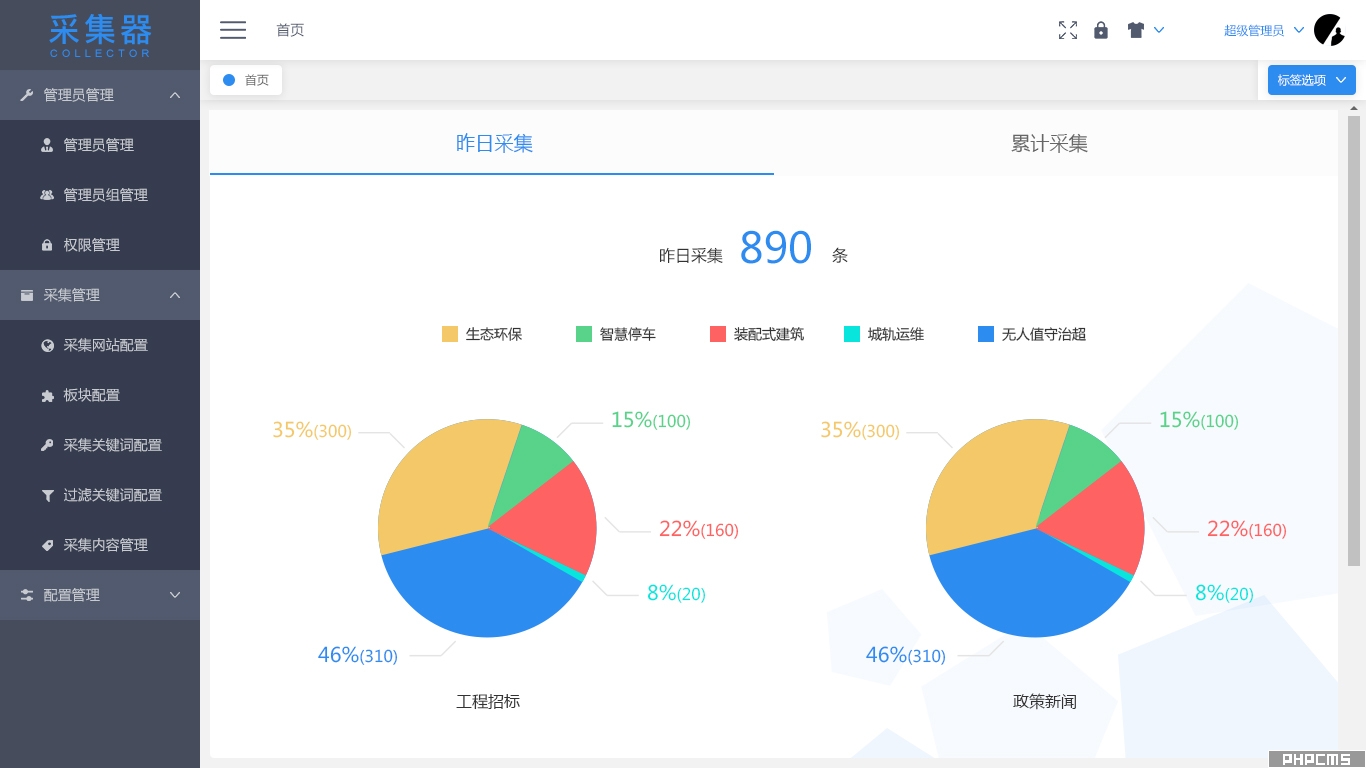Click the 22%(160) label of 政策新闻
The image size is (1366, 768).
[x=1247, y=529]
